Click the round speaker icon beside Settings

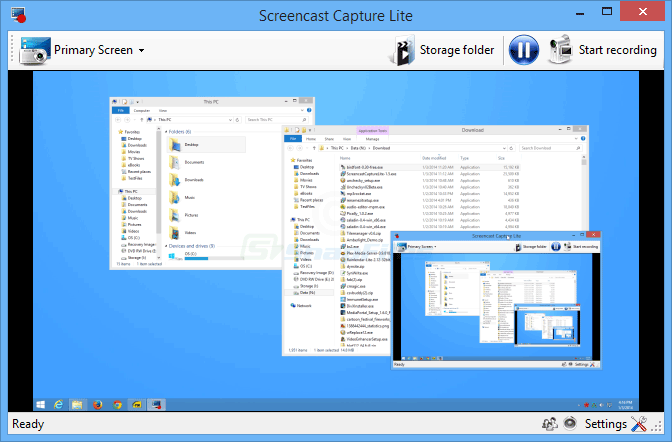(x=570, y=423)
